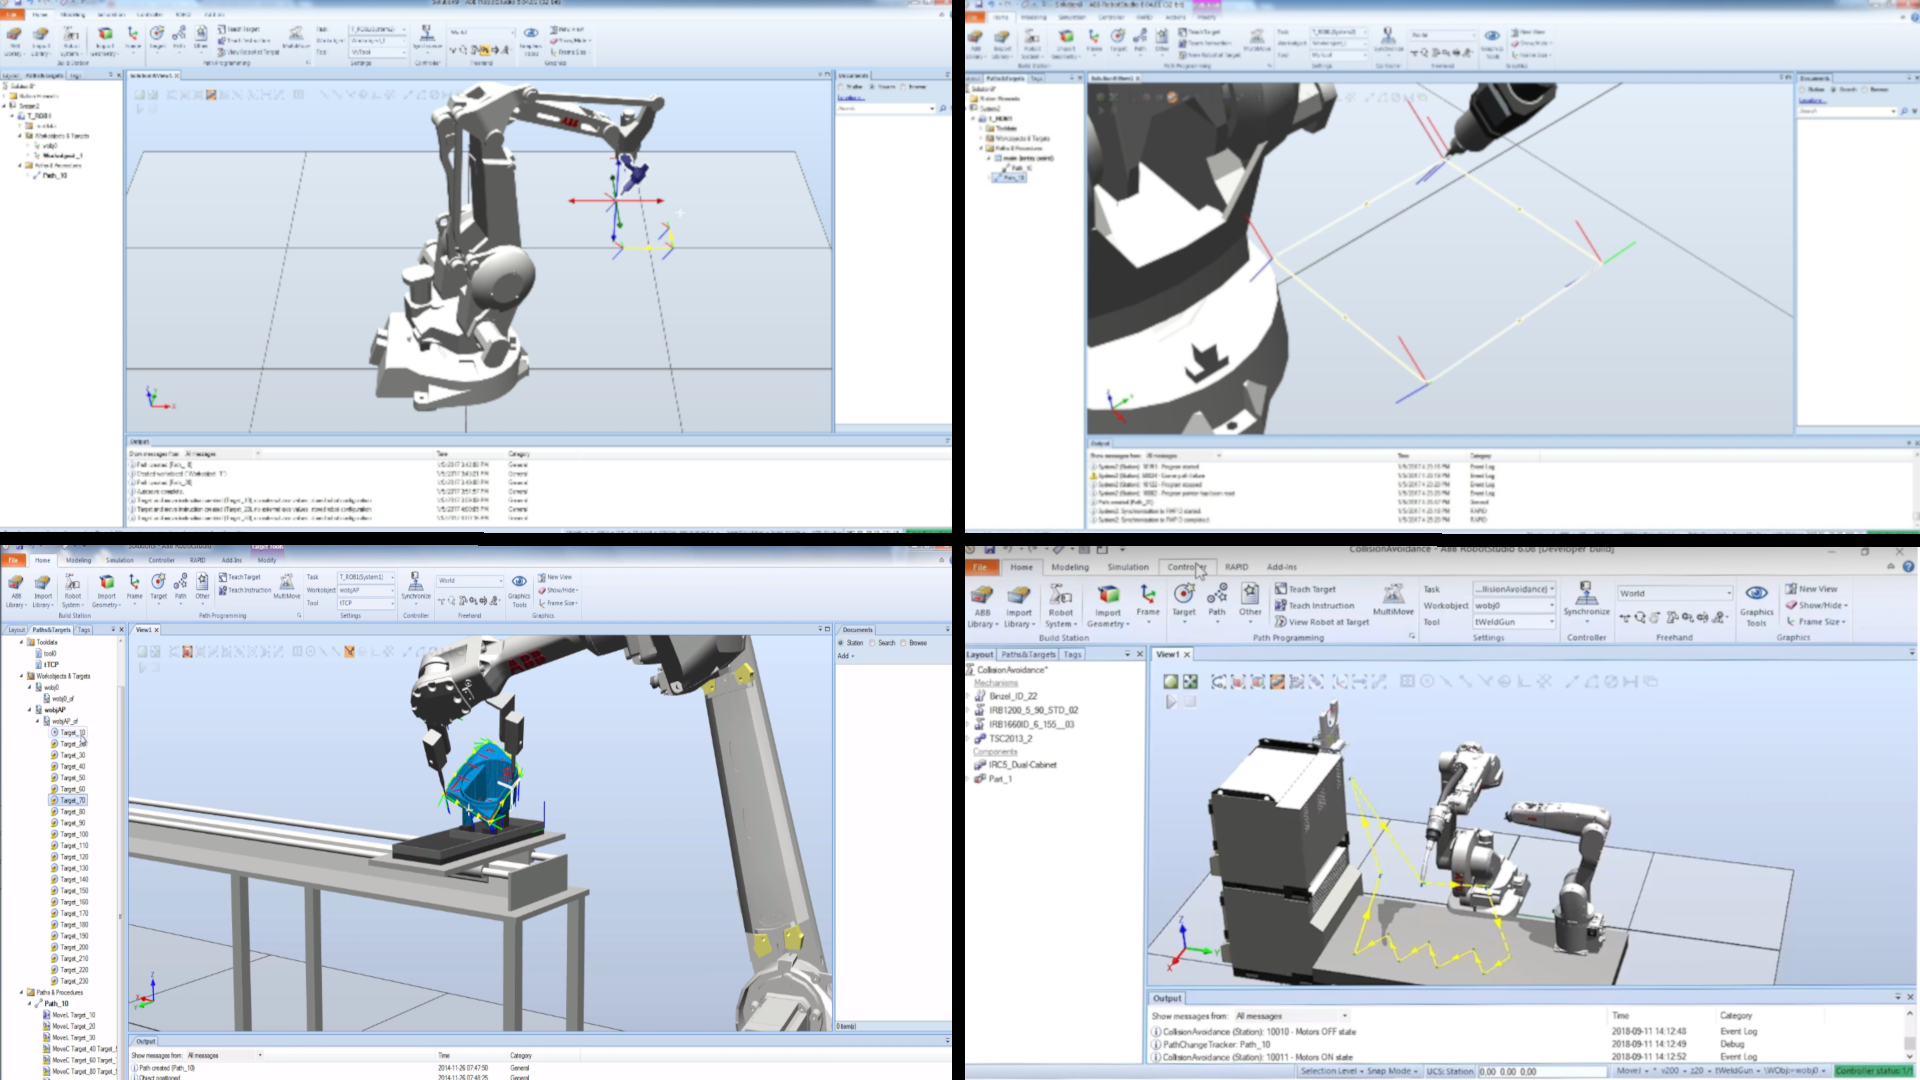Open Graphics Tools in the CollisionAvoidance window

(1756, 594)
